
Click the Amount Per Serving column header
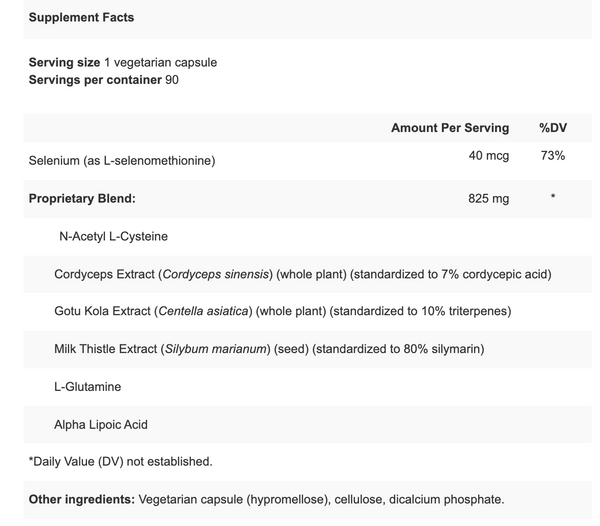pyautogui.click(x=450, y=128)
